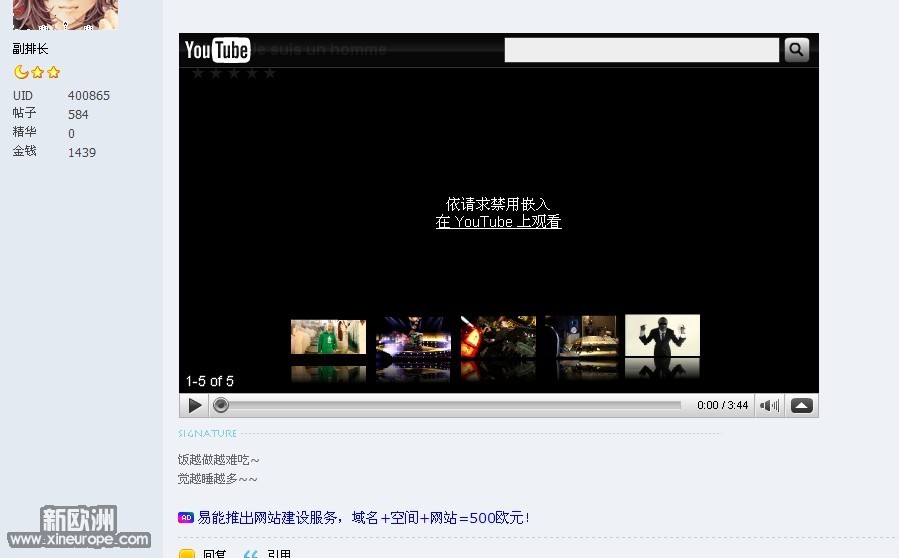The image size is (899, 558).
Task: Click the 副排长 rank title
Action: point(30,49)
